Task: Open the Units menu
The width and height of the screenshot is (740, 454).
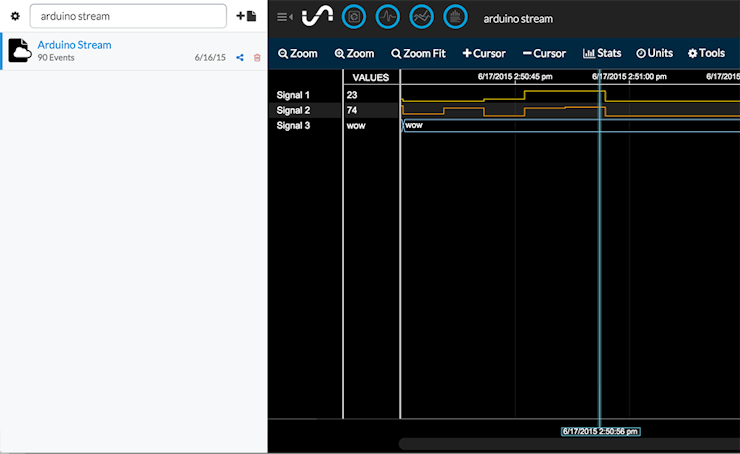Action: coord(655,53)
